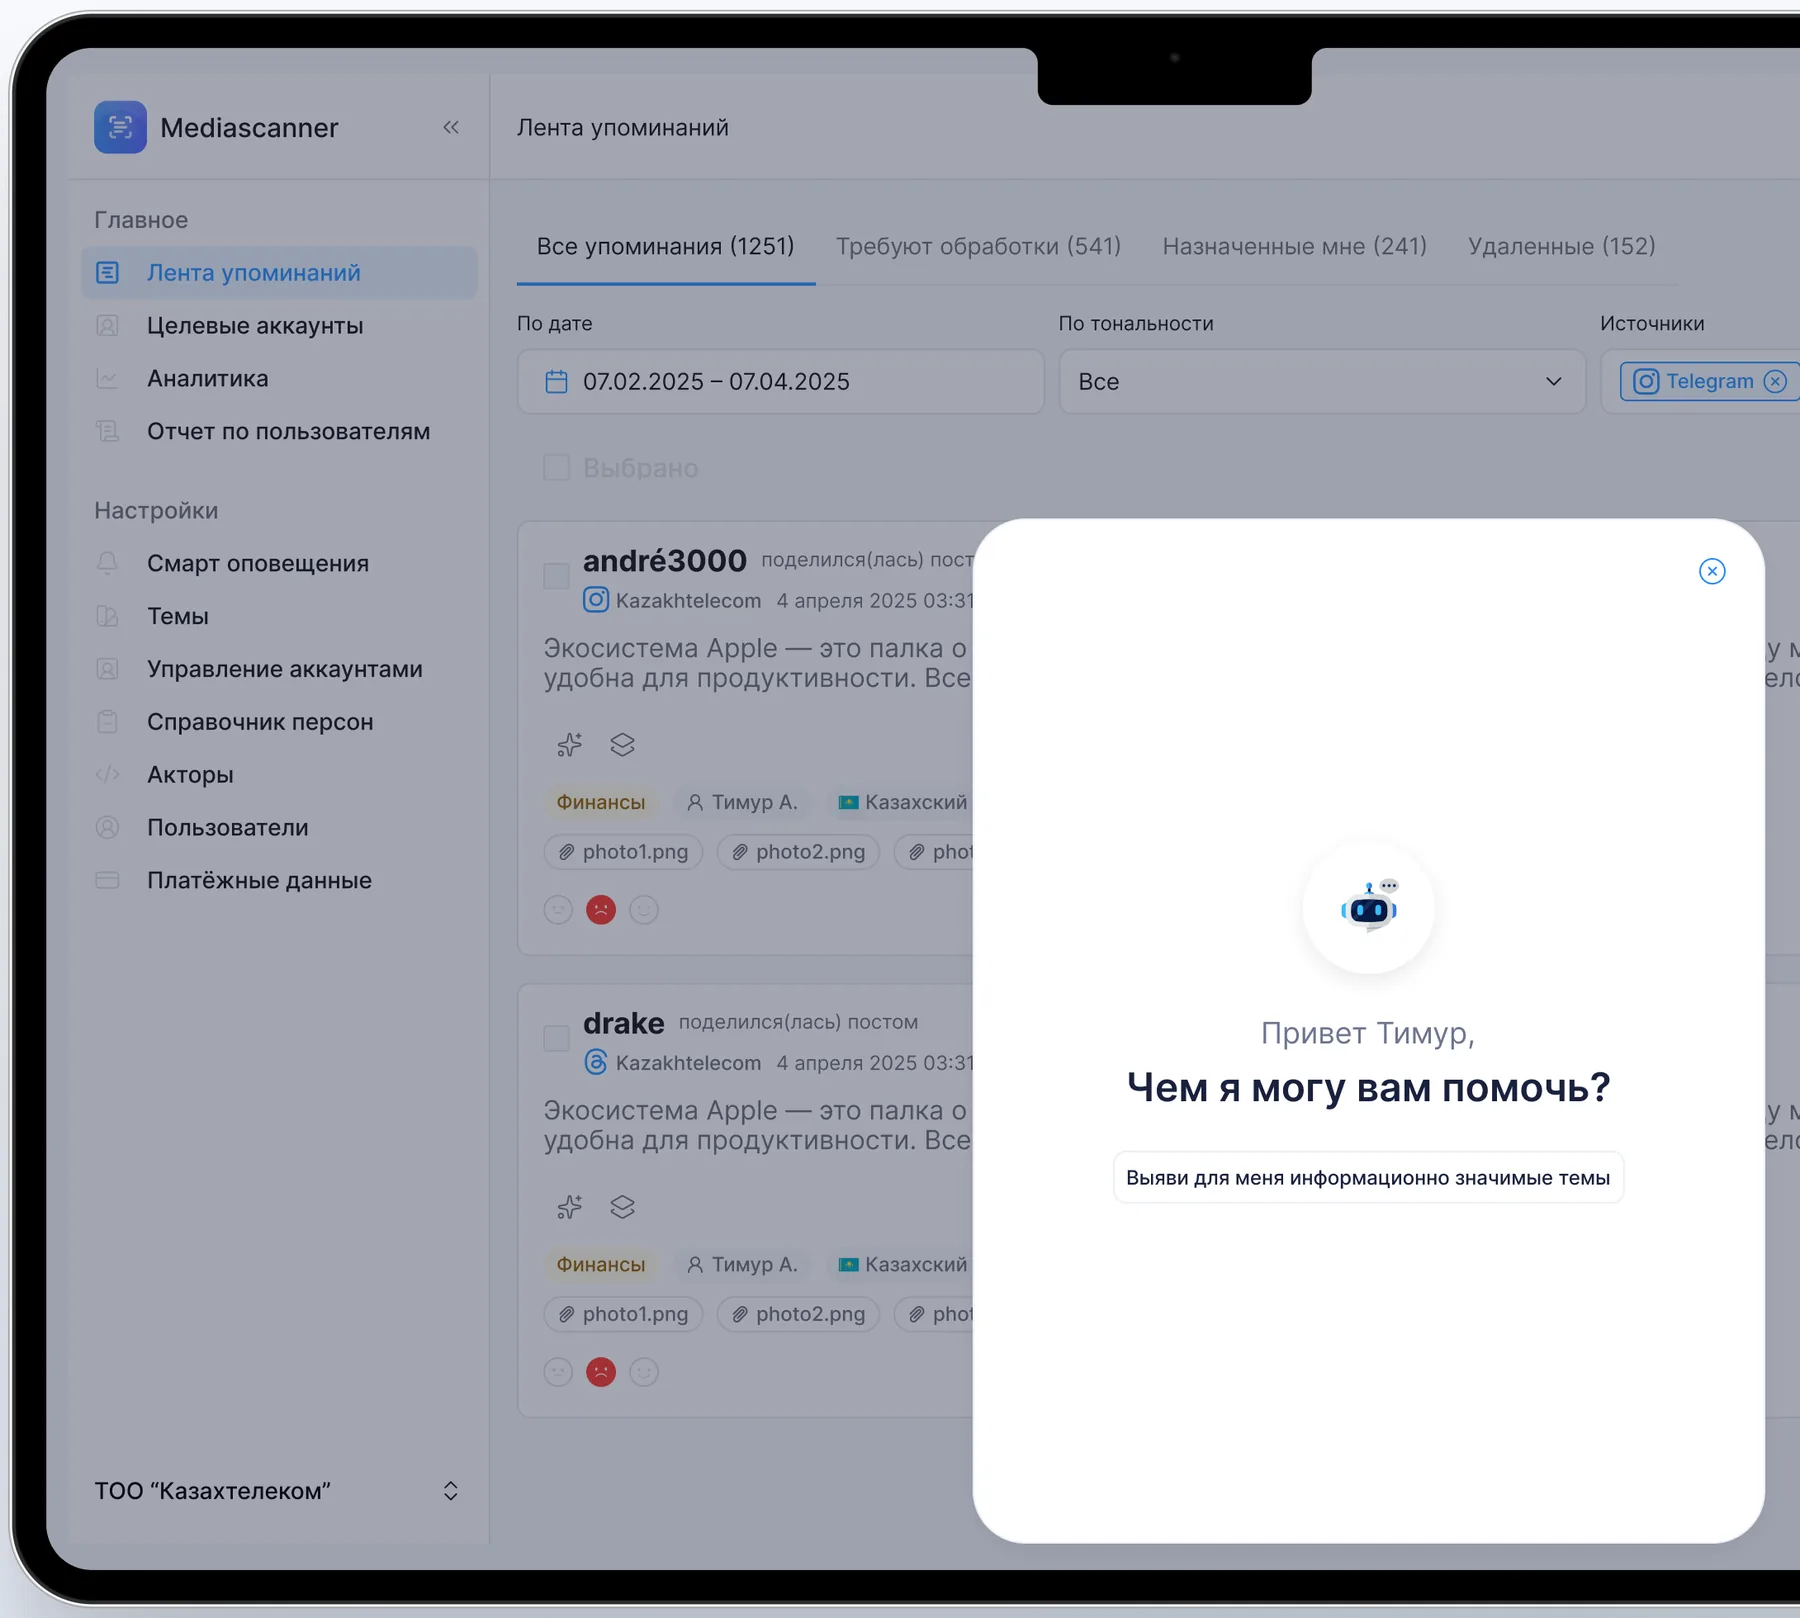Select neutral sentiment face on andré3000 post
Viewport: 1800px width, 1618px height.
coord(558,910)
